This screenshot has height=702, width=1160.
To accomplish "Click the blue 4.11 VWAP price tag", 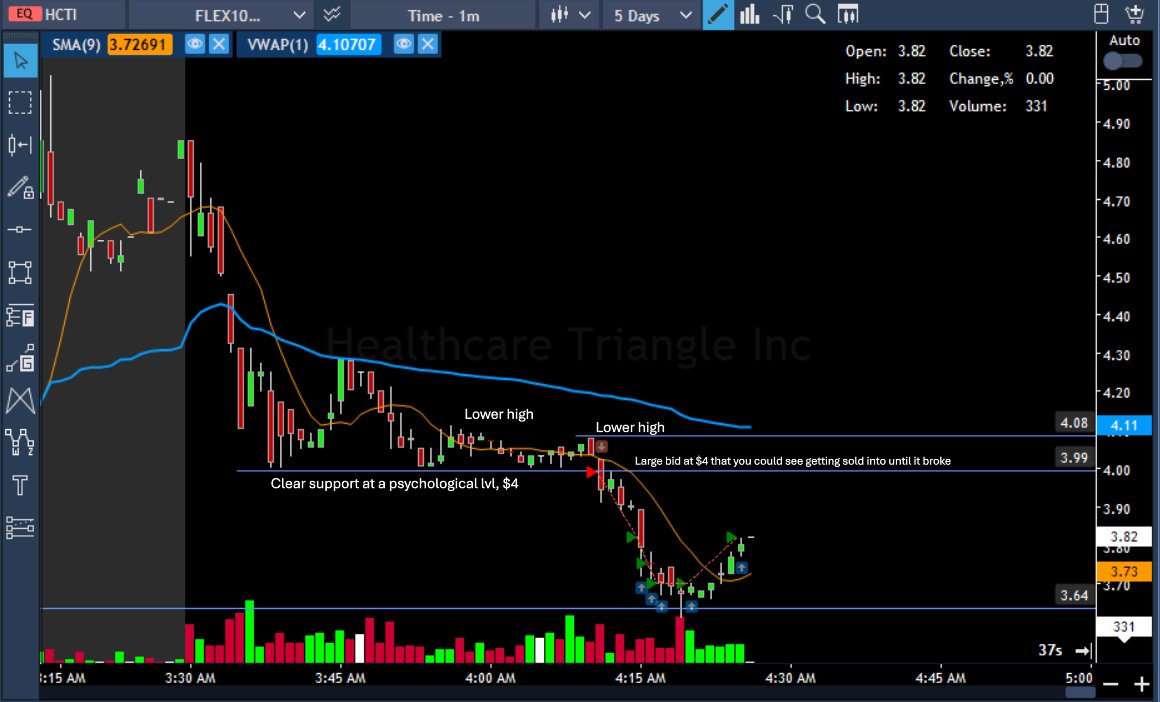I will click(x=1124, y=425).
